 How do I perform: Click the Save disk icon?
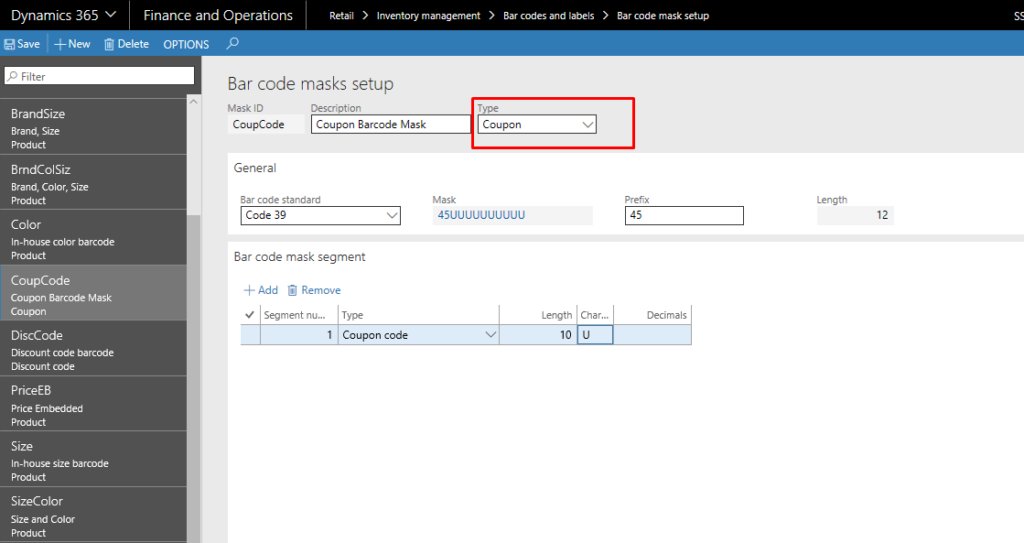[10, 44]
